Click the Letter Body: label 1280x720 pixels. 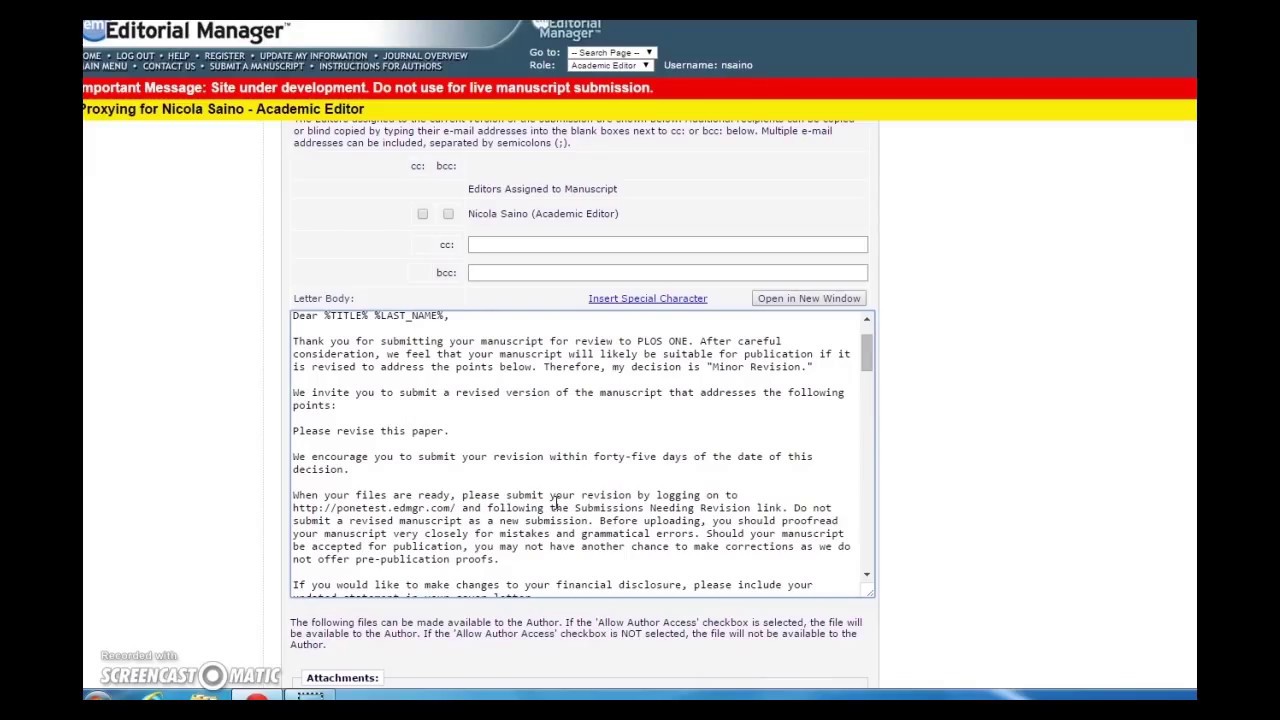pyautogui.click(x=323, y=298)
